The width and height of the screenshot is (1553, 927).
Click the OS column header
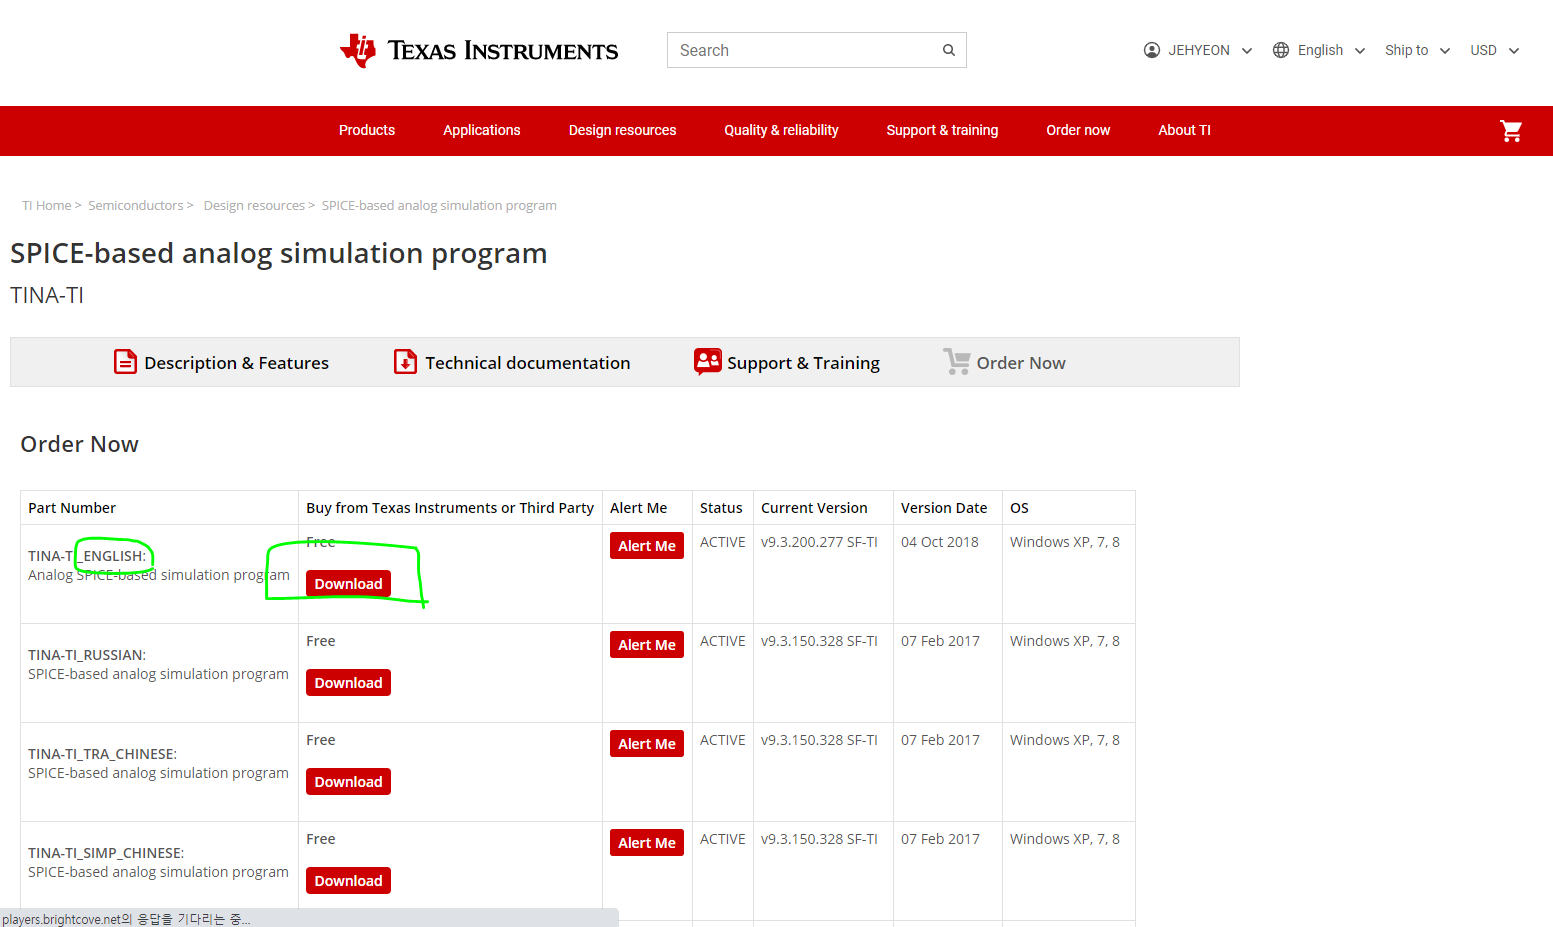point(1019,508)
